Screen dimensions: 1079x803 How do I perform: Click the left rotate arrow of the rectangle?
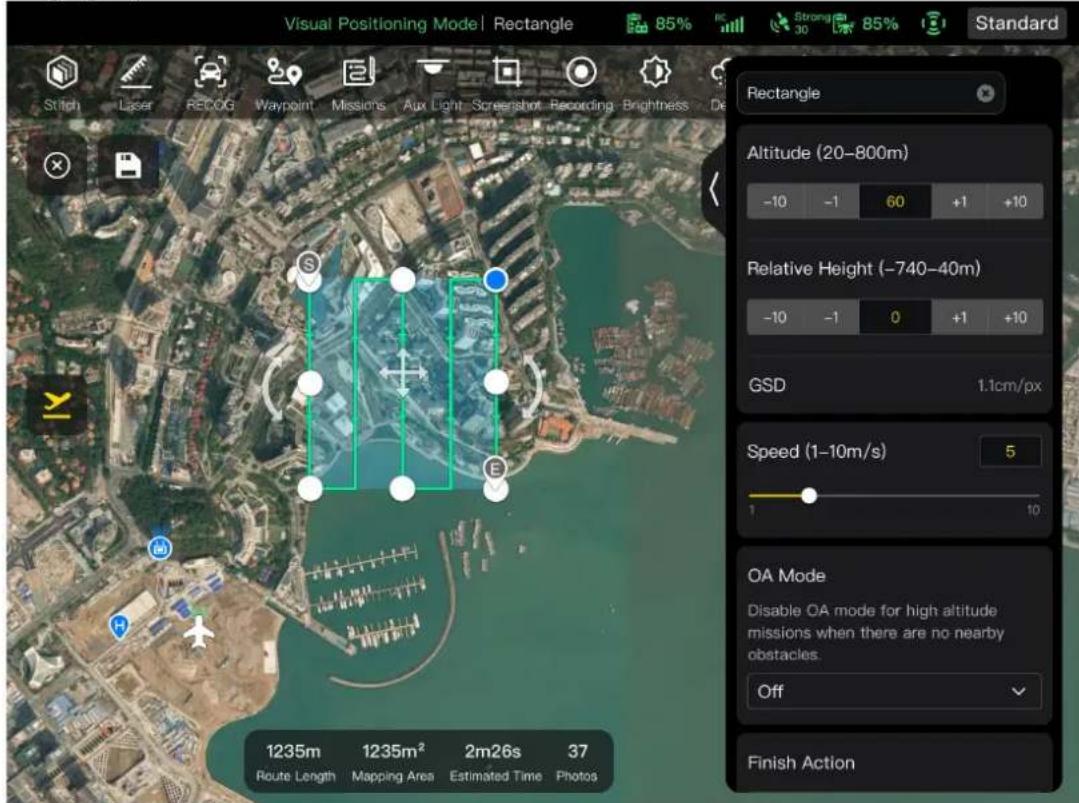[272, 387]
